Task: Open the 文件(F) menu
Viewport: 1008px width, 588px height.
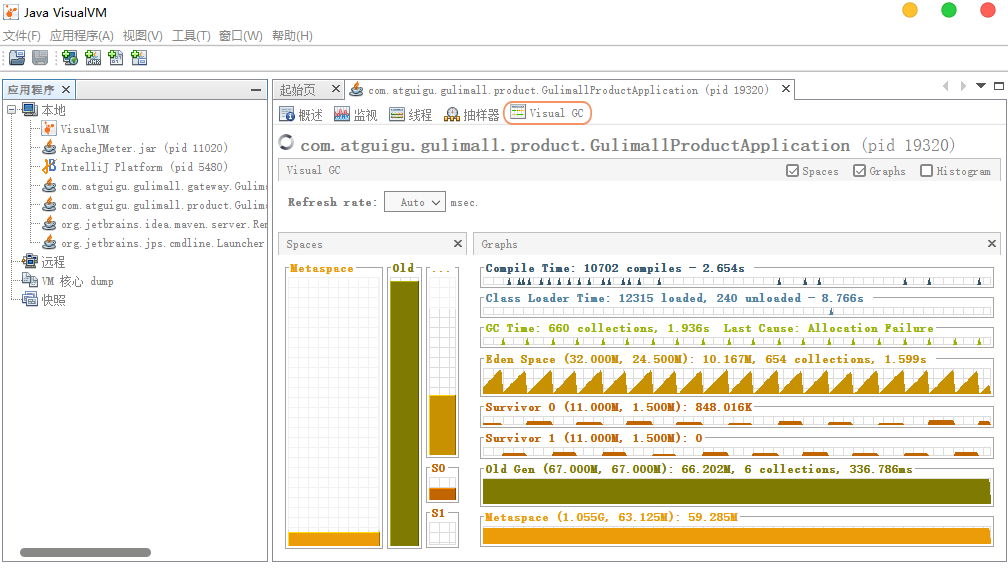Action: (x=22, y=35)
